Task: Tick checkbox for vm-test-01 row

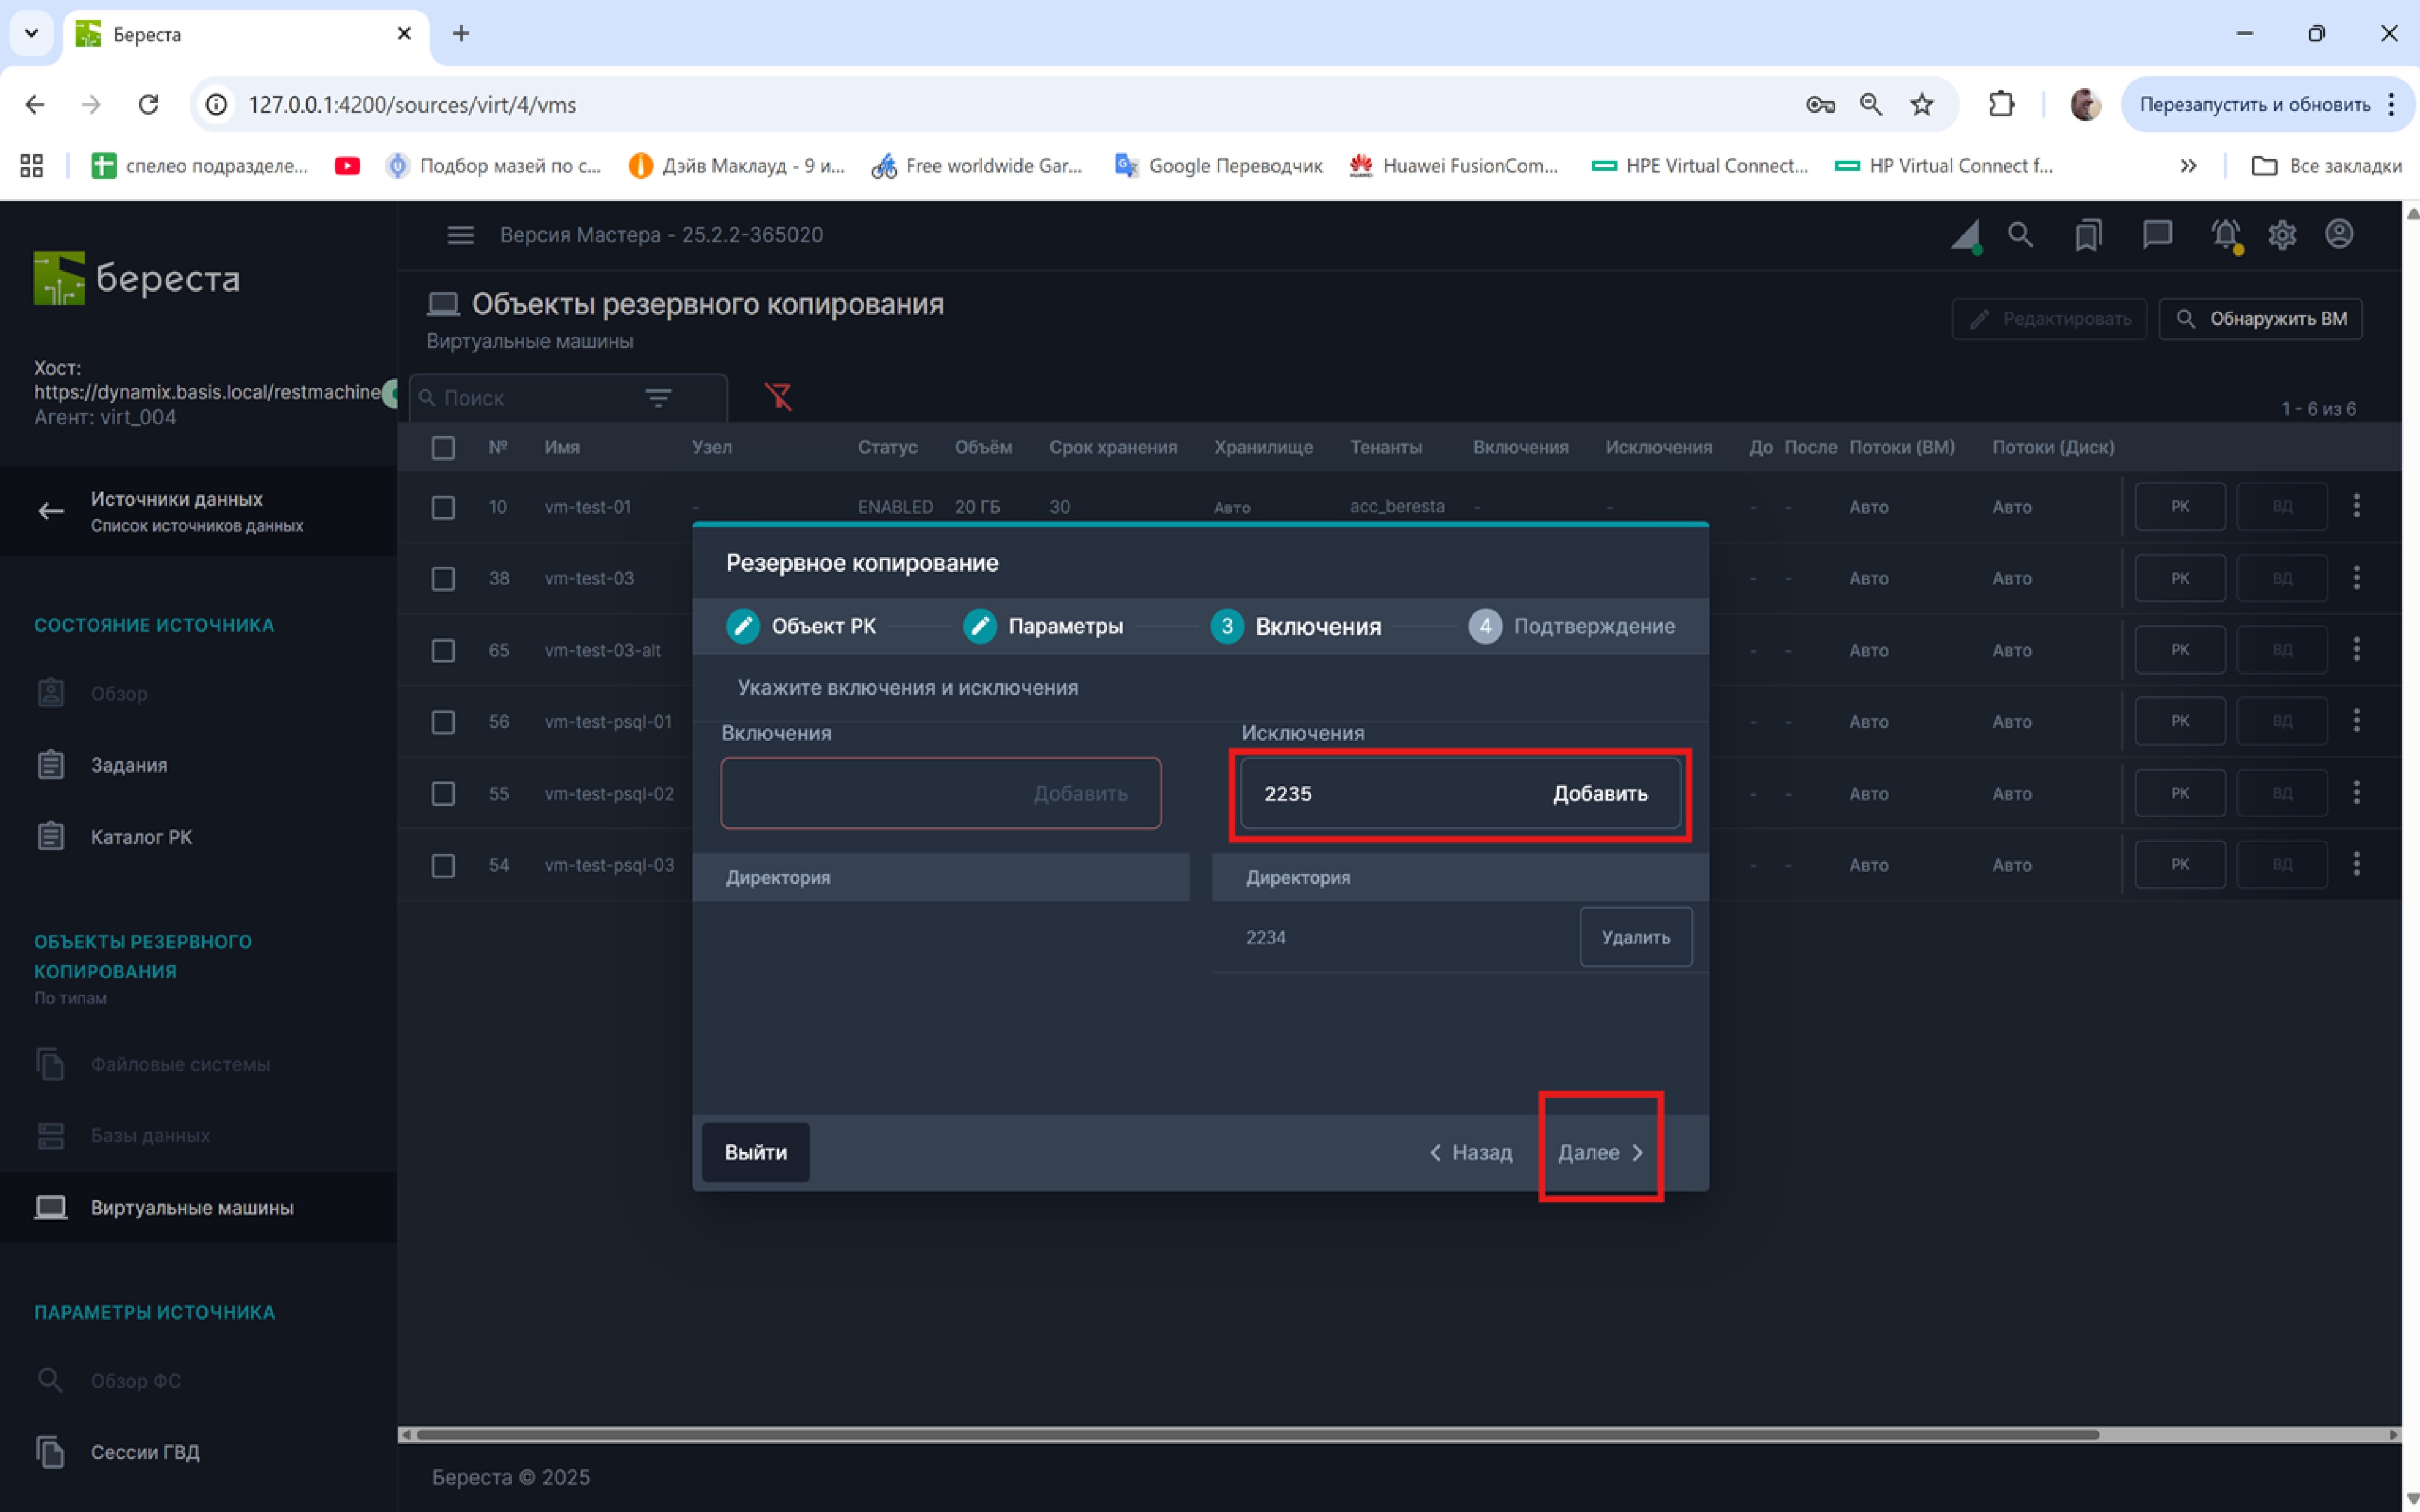Action: tap(443, 507)
